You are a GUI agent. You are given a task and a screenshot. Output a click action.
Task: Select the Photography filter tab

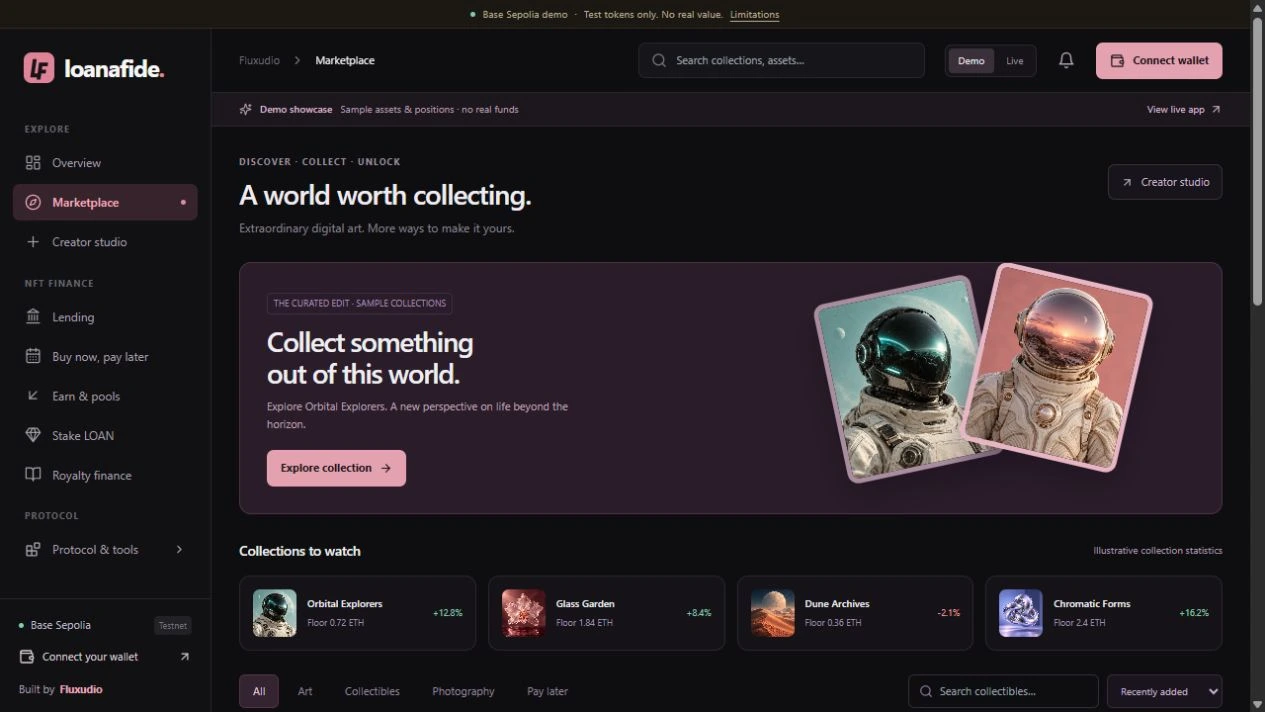463,691
